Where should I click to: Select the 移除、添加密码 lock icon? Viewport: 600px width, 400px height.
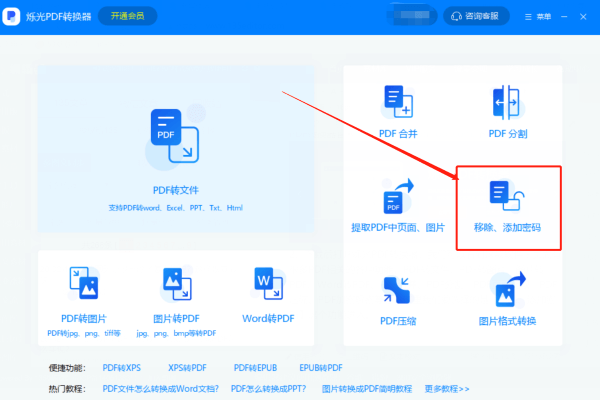[507, 195]
